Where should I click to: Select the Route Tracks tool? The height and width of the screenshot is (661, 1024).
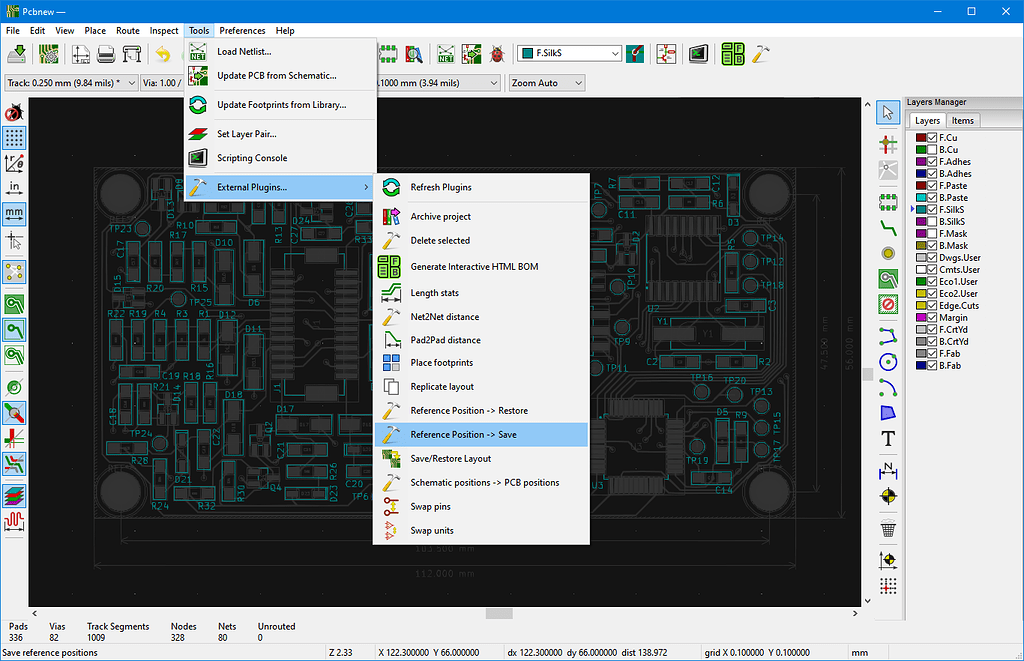click(887, 227)
